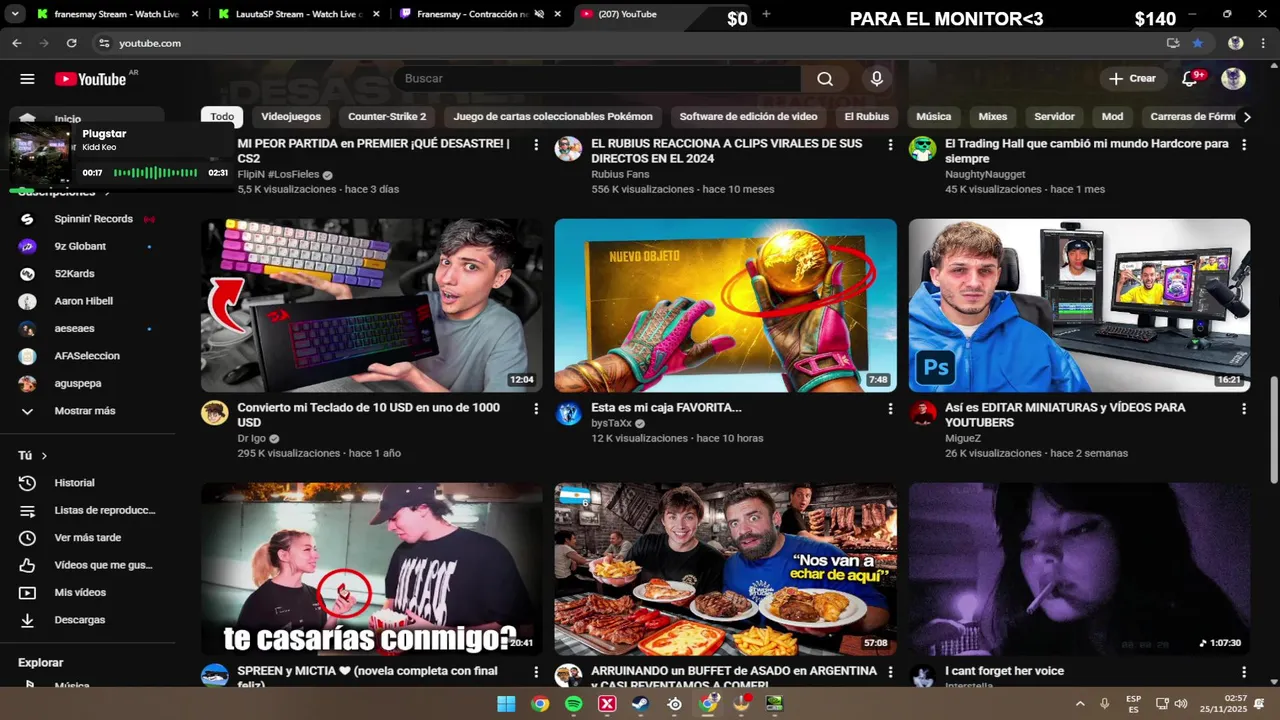Play the golden glove 'NUEVO OBJETO' thumbnail
Screen dimensions: 1280x720
pyautogui.click(x=726, y=305)
